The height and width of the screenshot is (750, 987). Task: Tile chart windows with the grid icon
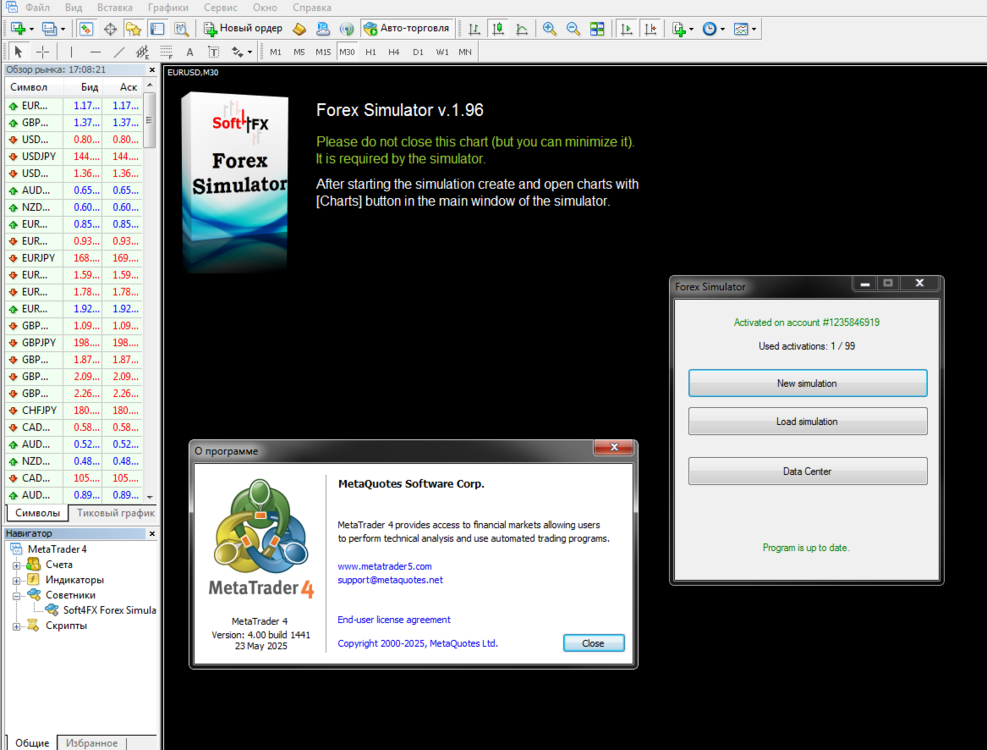(x=597, y=29)
